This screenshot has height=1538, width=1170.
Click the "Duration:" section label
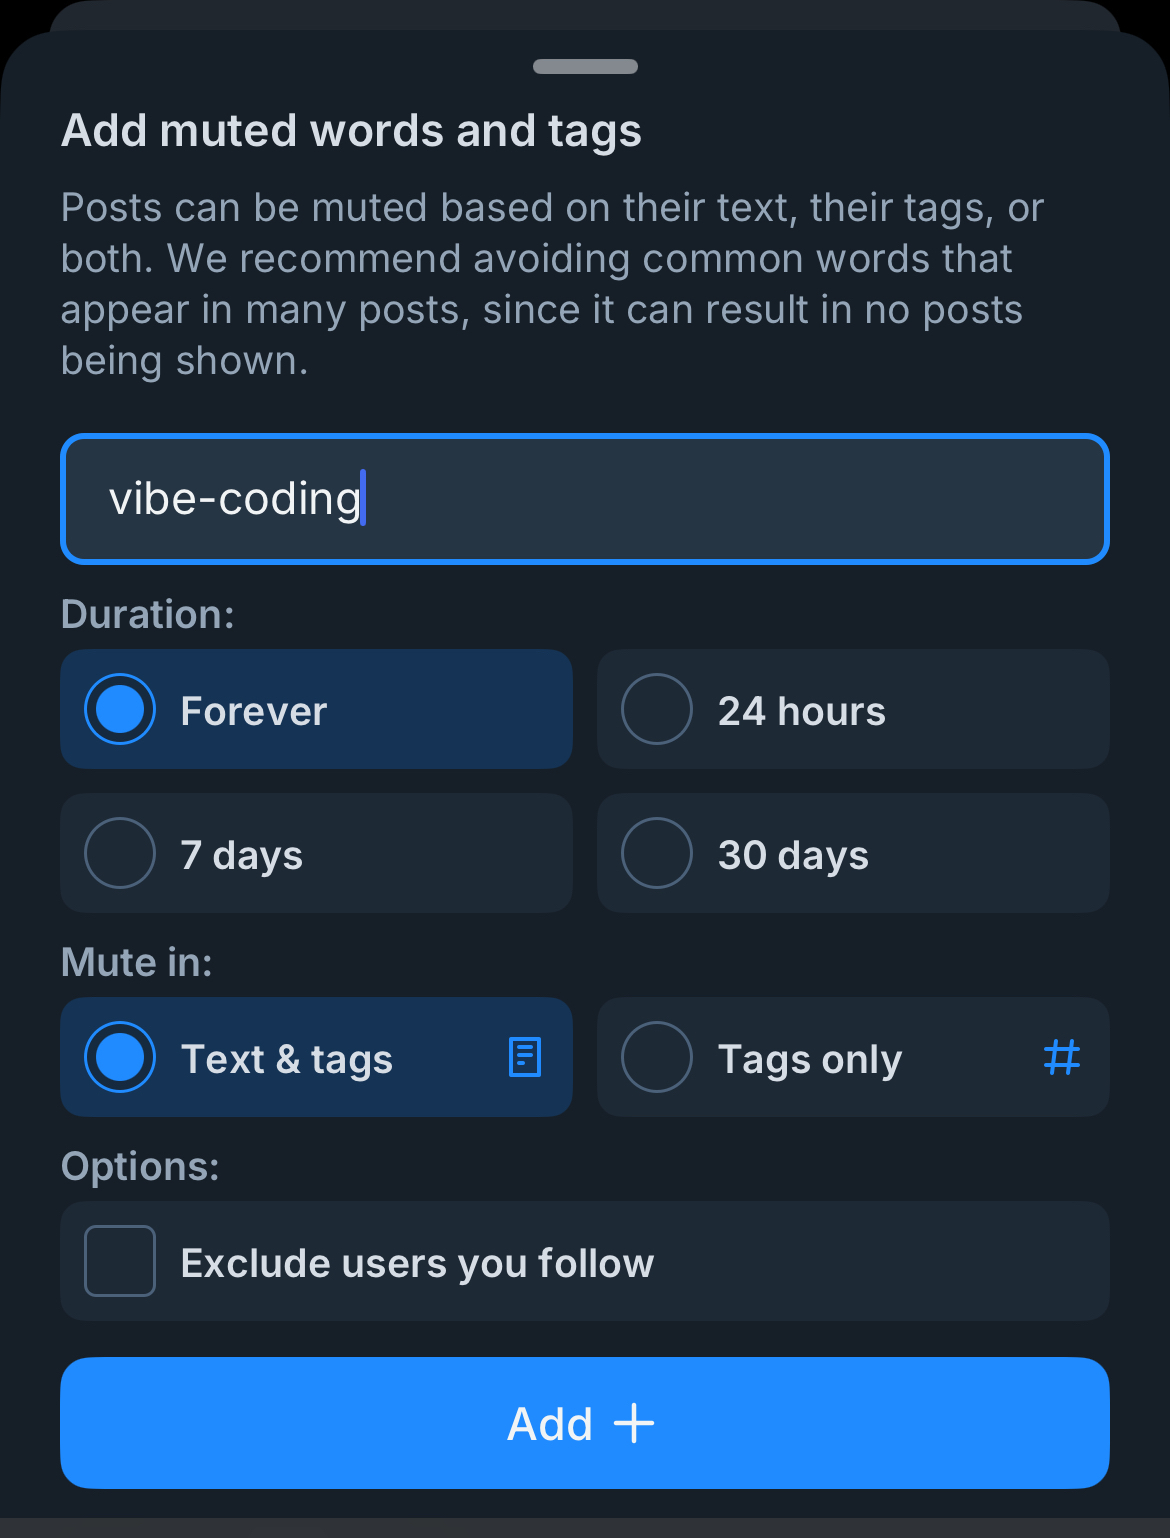(148, 614)
